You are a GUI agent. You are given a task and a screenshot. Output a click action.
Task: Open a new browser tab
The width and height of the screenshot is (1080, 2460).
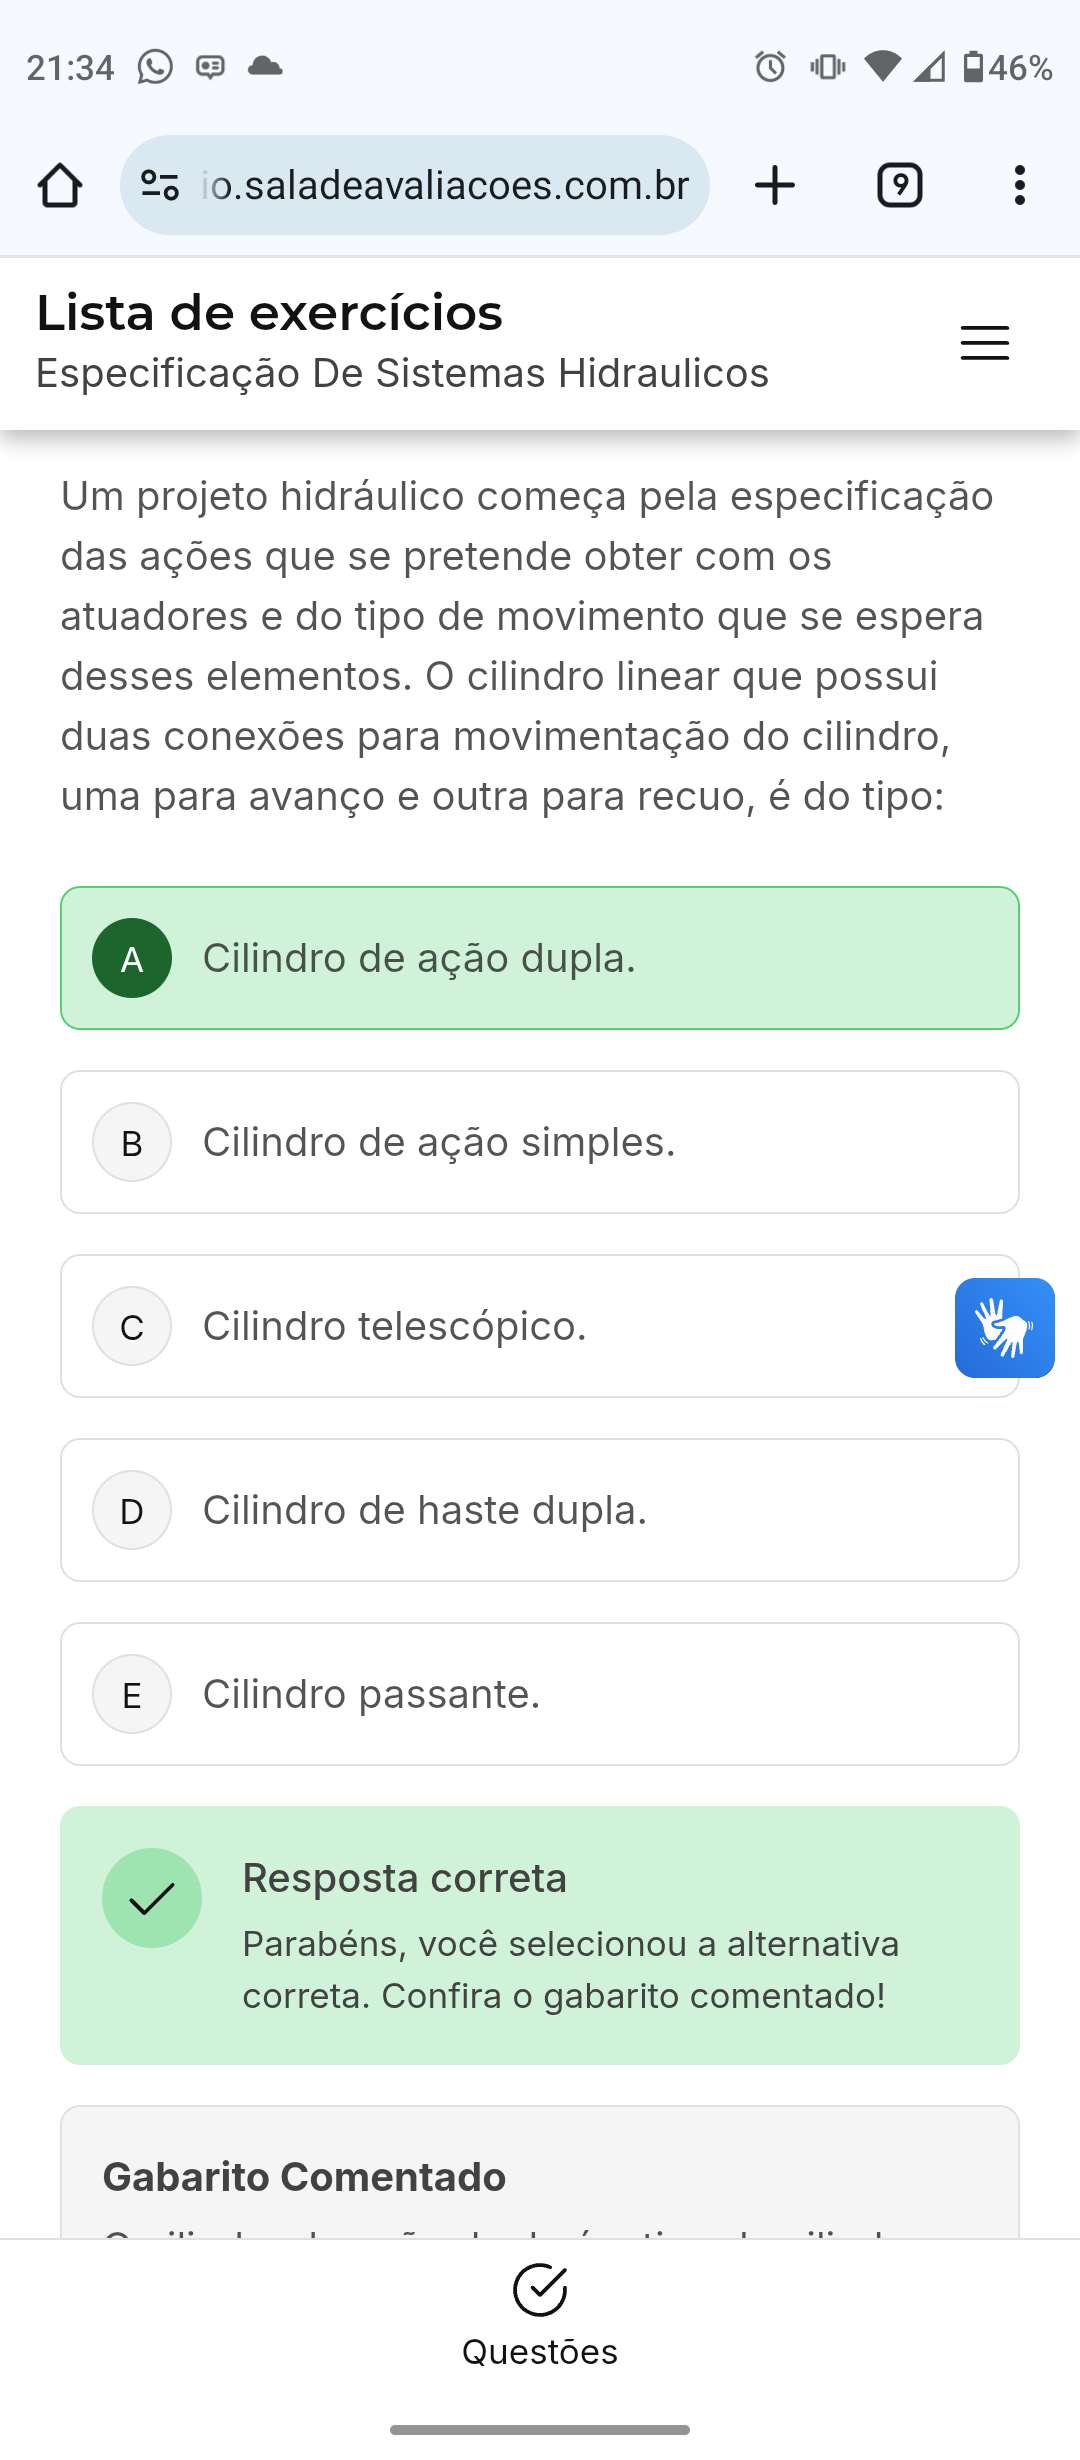coord(775,185)
